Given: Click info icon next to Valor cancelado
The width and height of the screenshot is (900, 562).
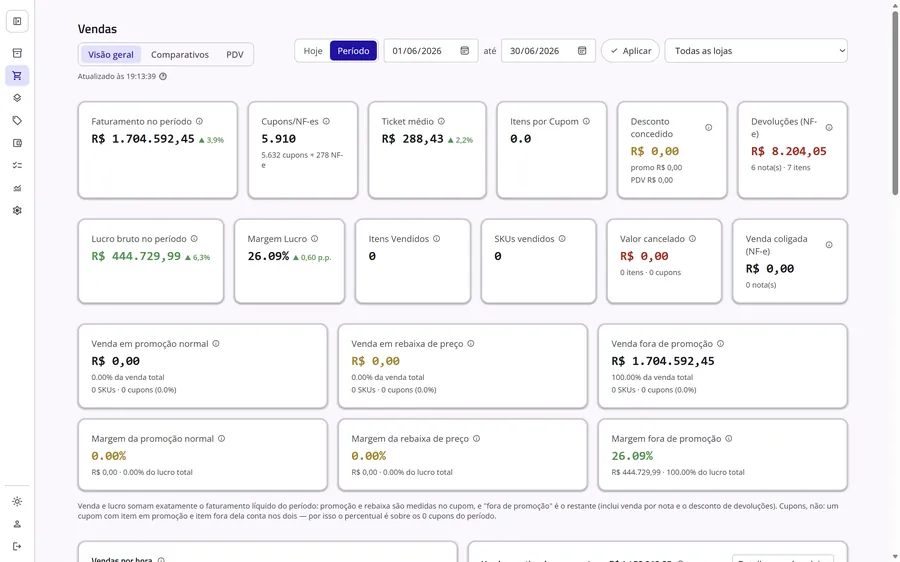Looking at the screenshot, I should (692, 239).
